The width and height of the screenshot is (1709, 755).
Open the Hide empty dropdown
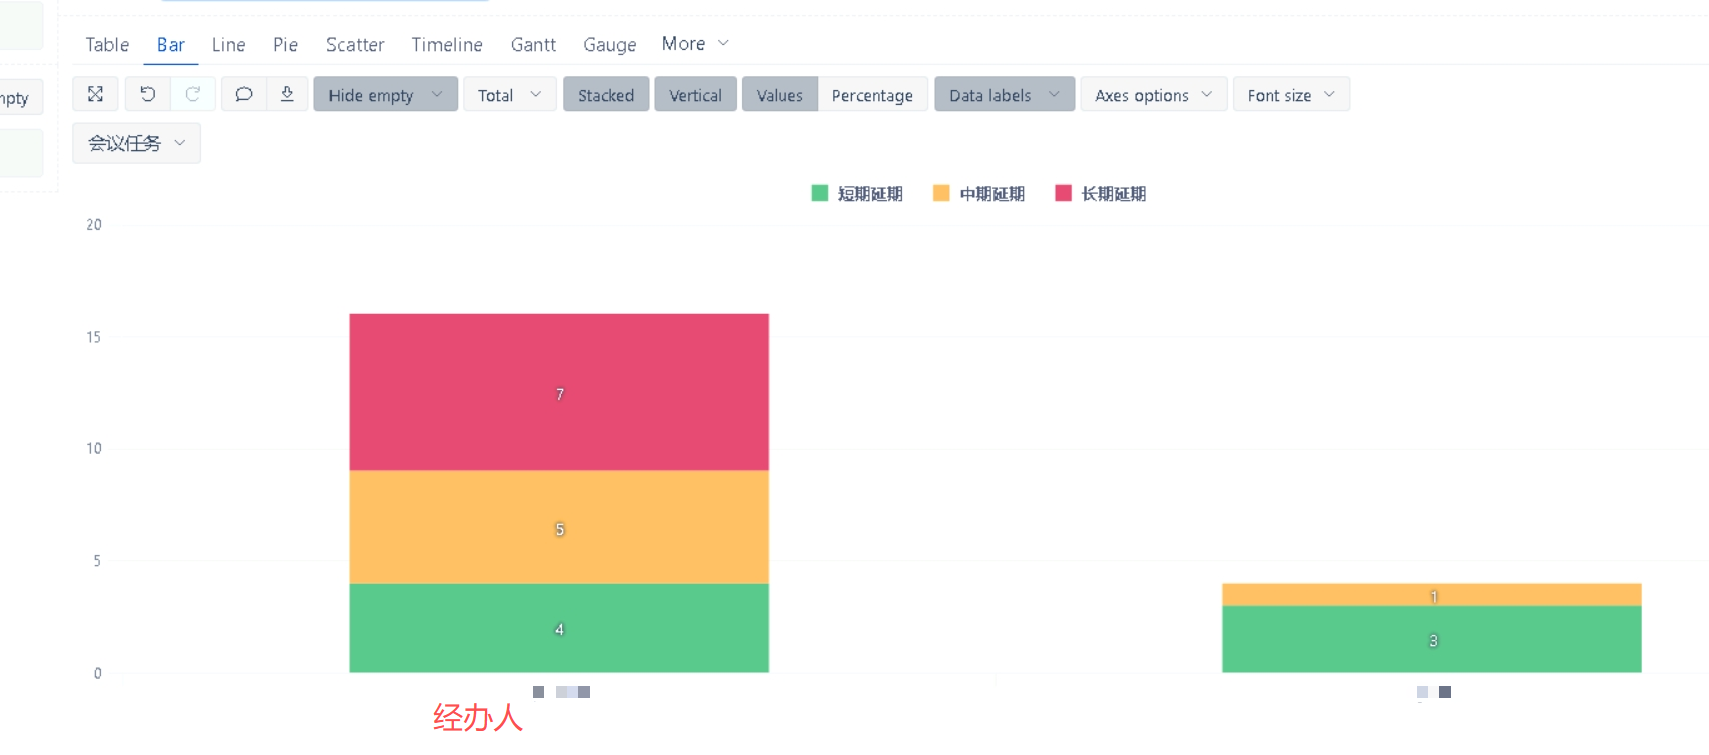tap(385, 95)
